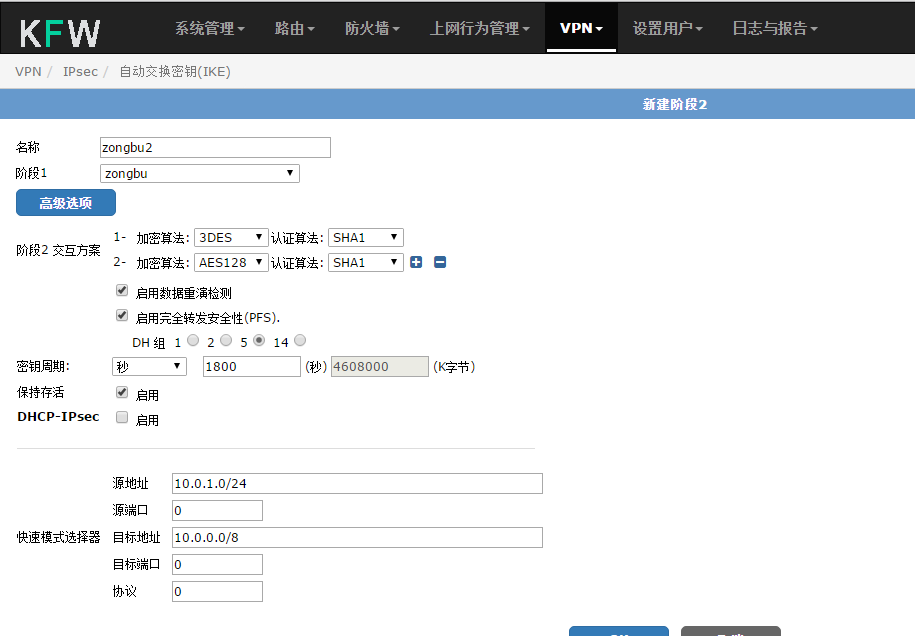Open the 系统管理 menu

pos(209,28)
